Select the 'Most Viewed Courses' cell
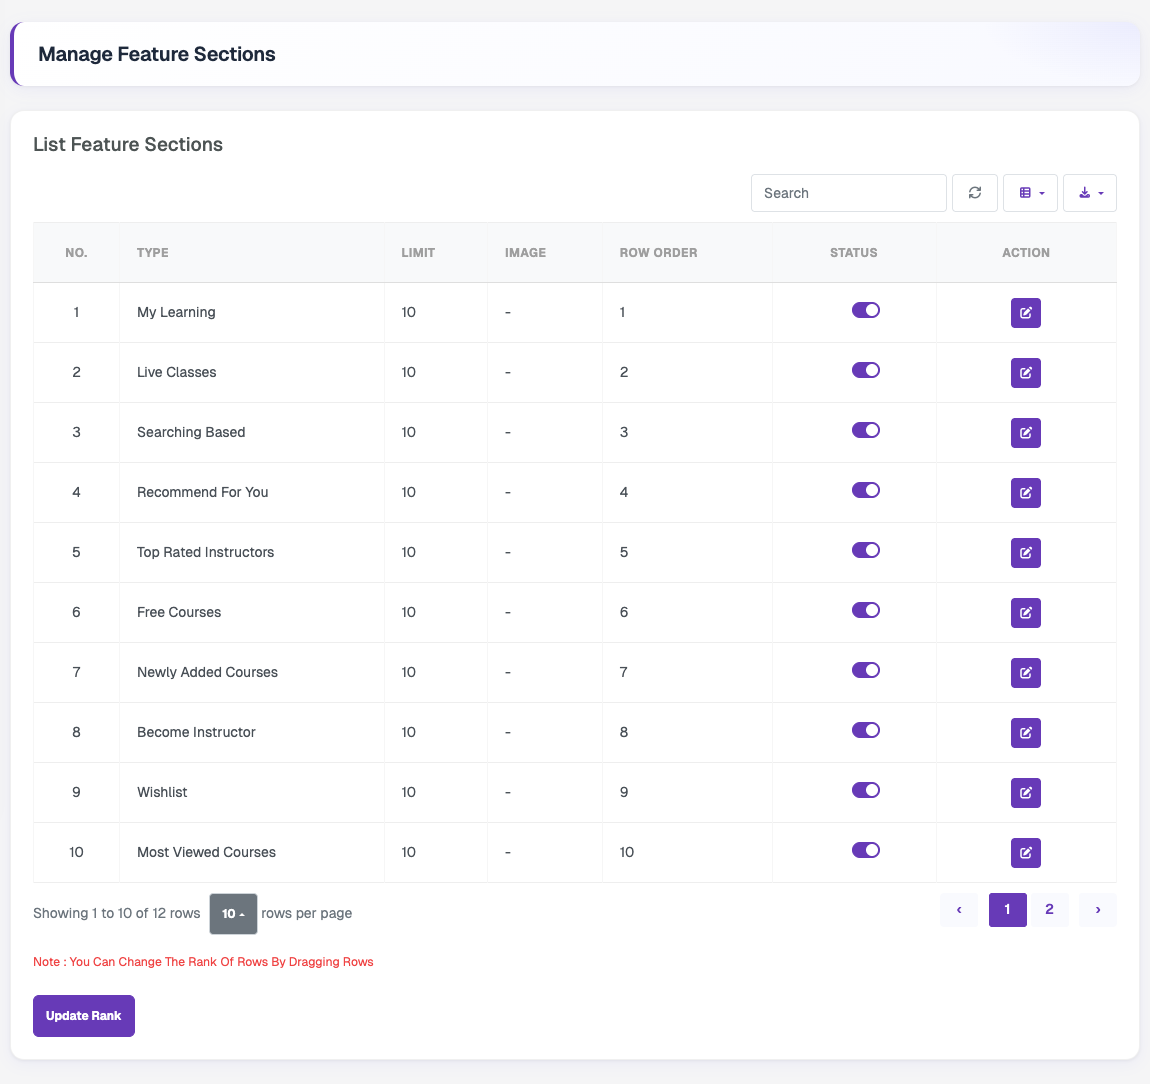Screen dimensions: 1150x1084 point(252,853)
